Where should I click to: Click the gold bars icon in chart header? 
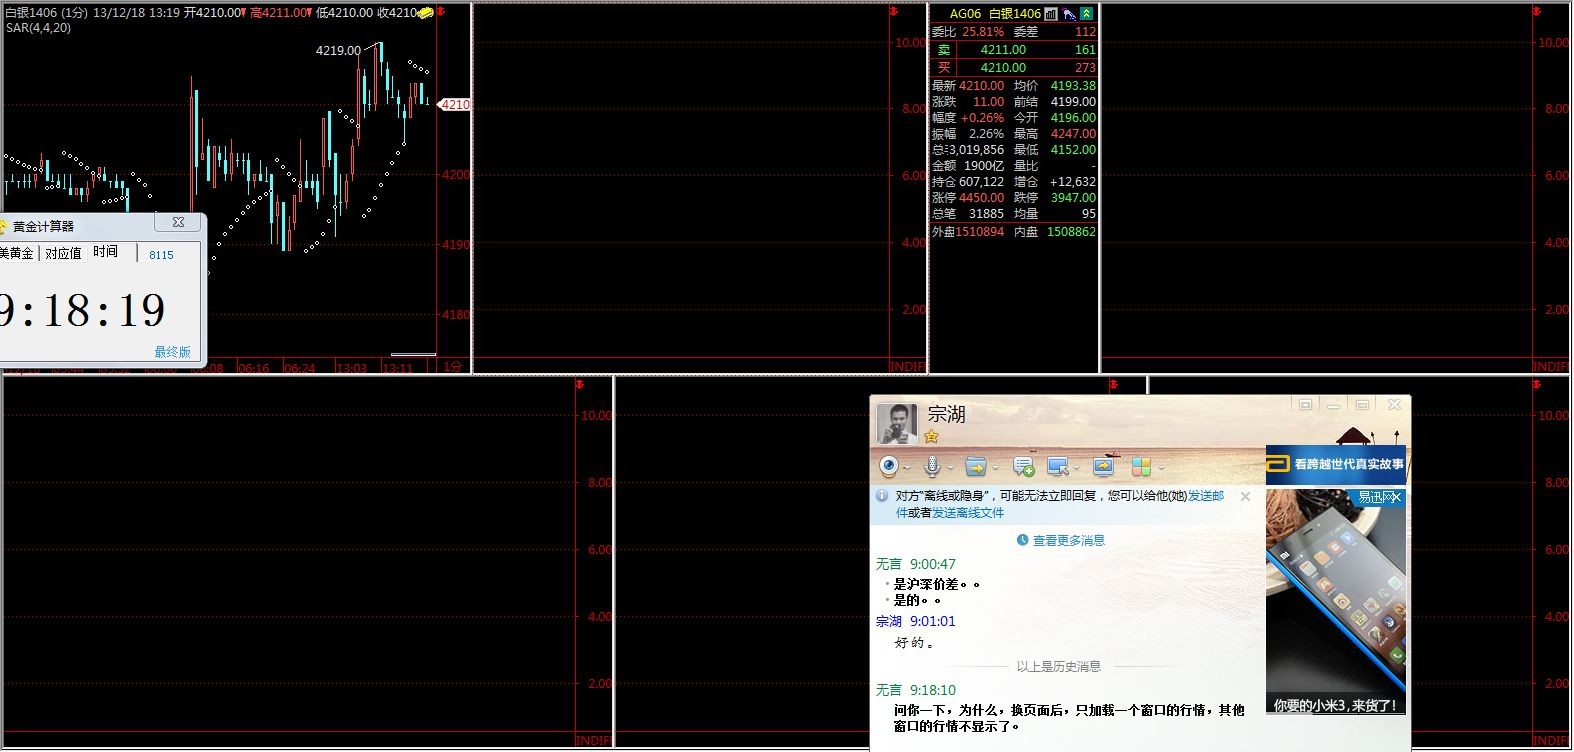[425, 13]
